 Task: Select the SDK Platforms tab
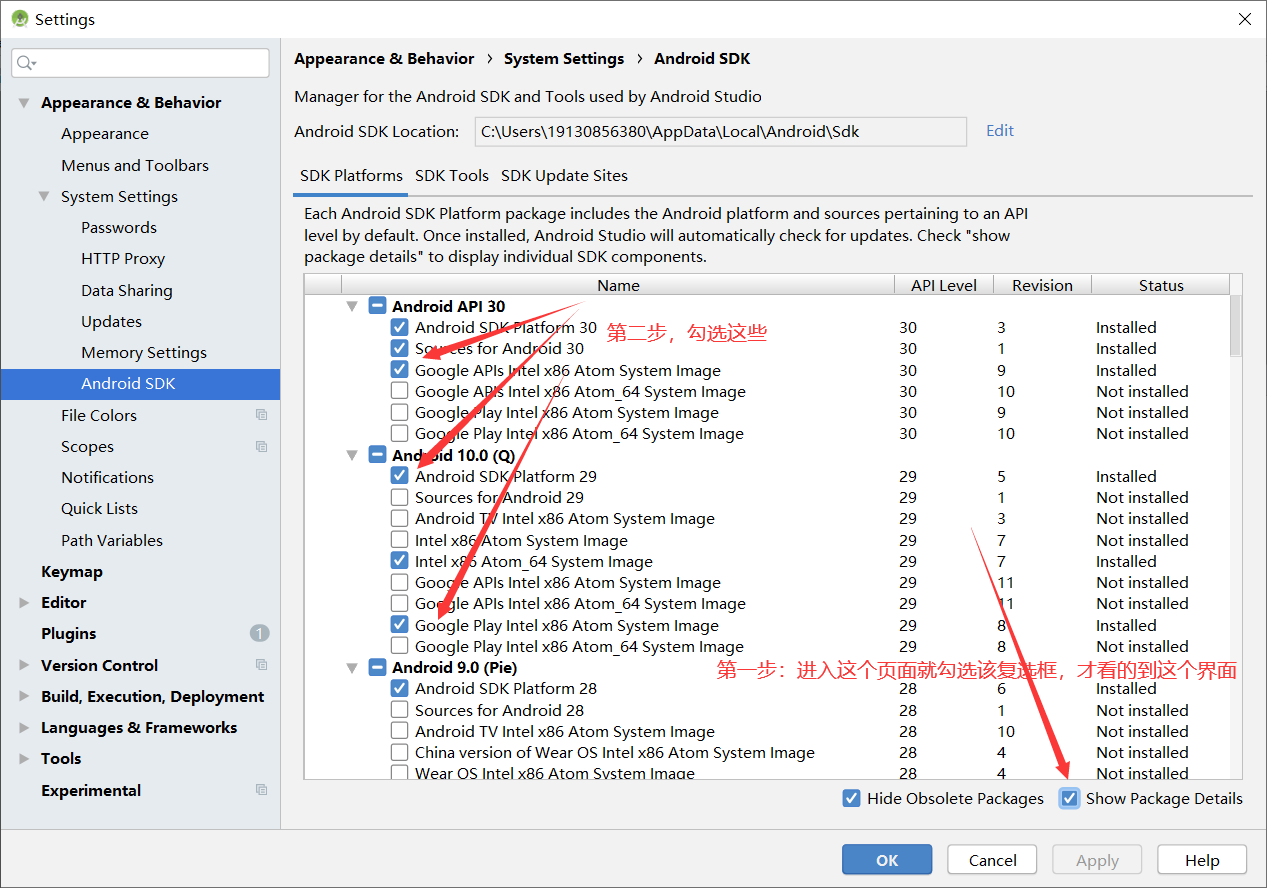pos(351,175)
